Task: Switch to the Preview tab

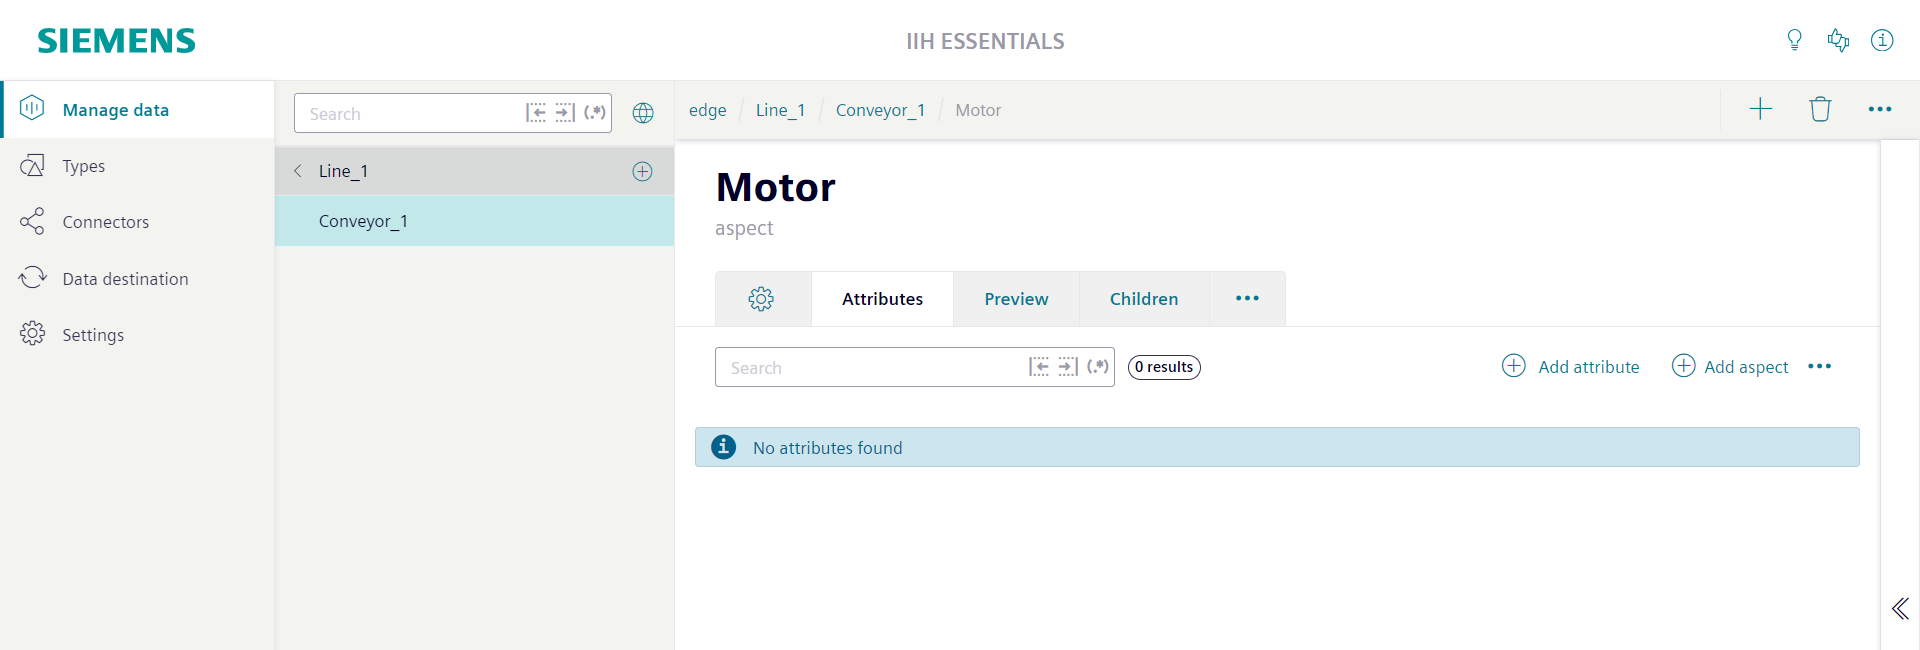Action: [x=1016, y=299]
